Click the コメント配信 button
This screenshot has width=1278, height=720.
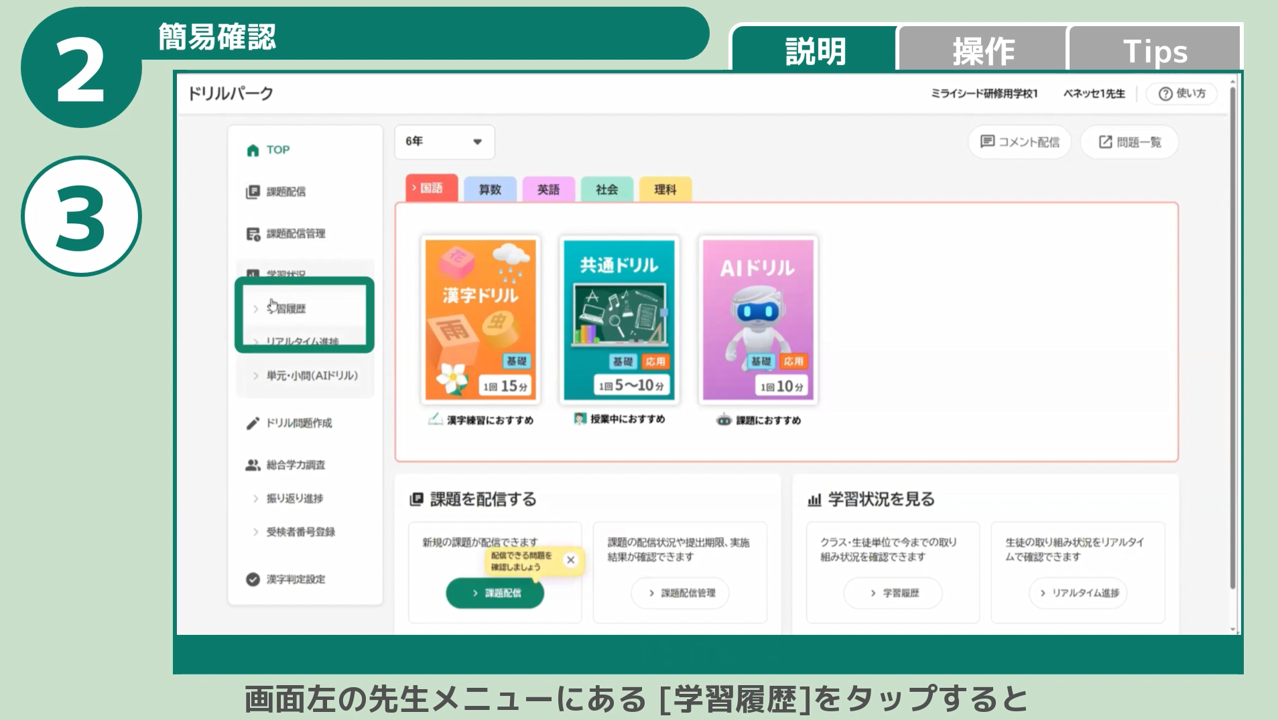tap(1019, 142)
